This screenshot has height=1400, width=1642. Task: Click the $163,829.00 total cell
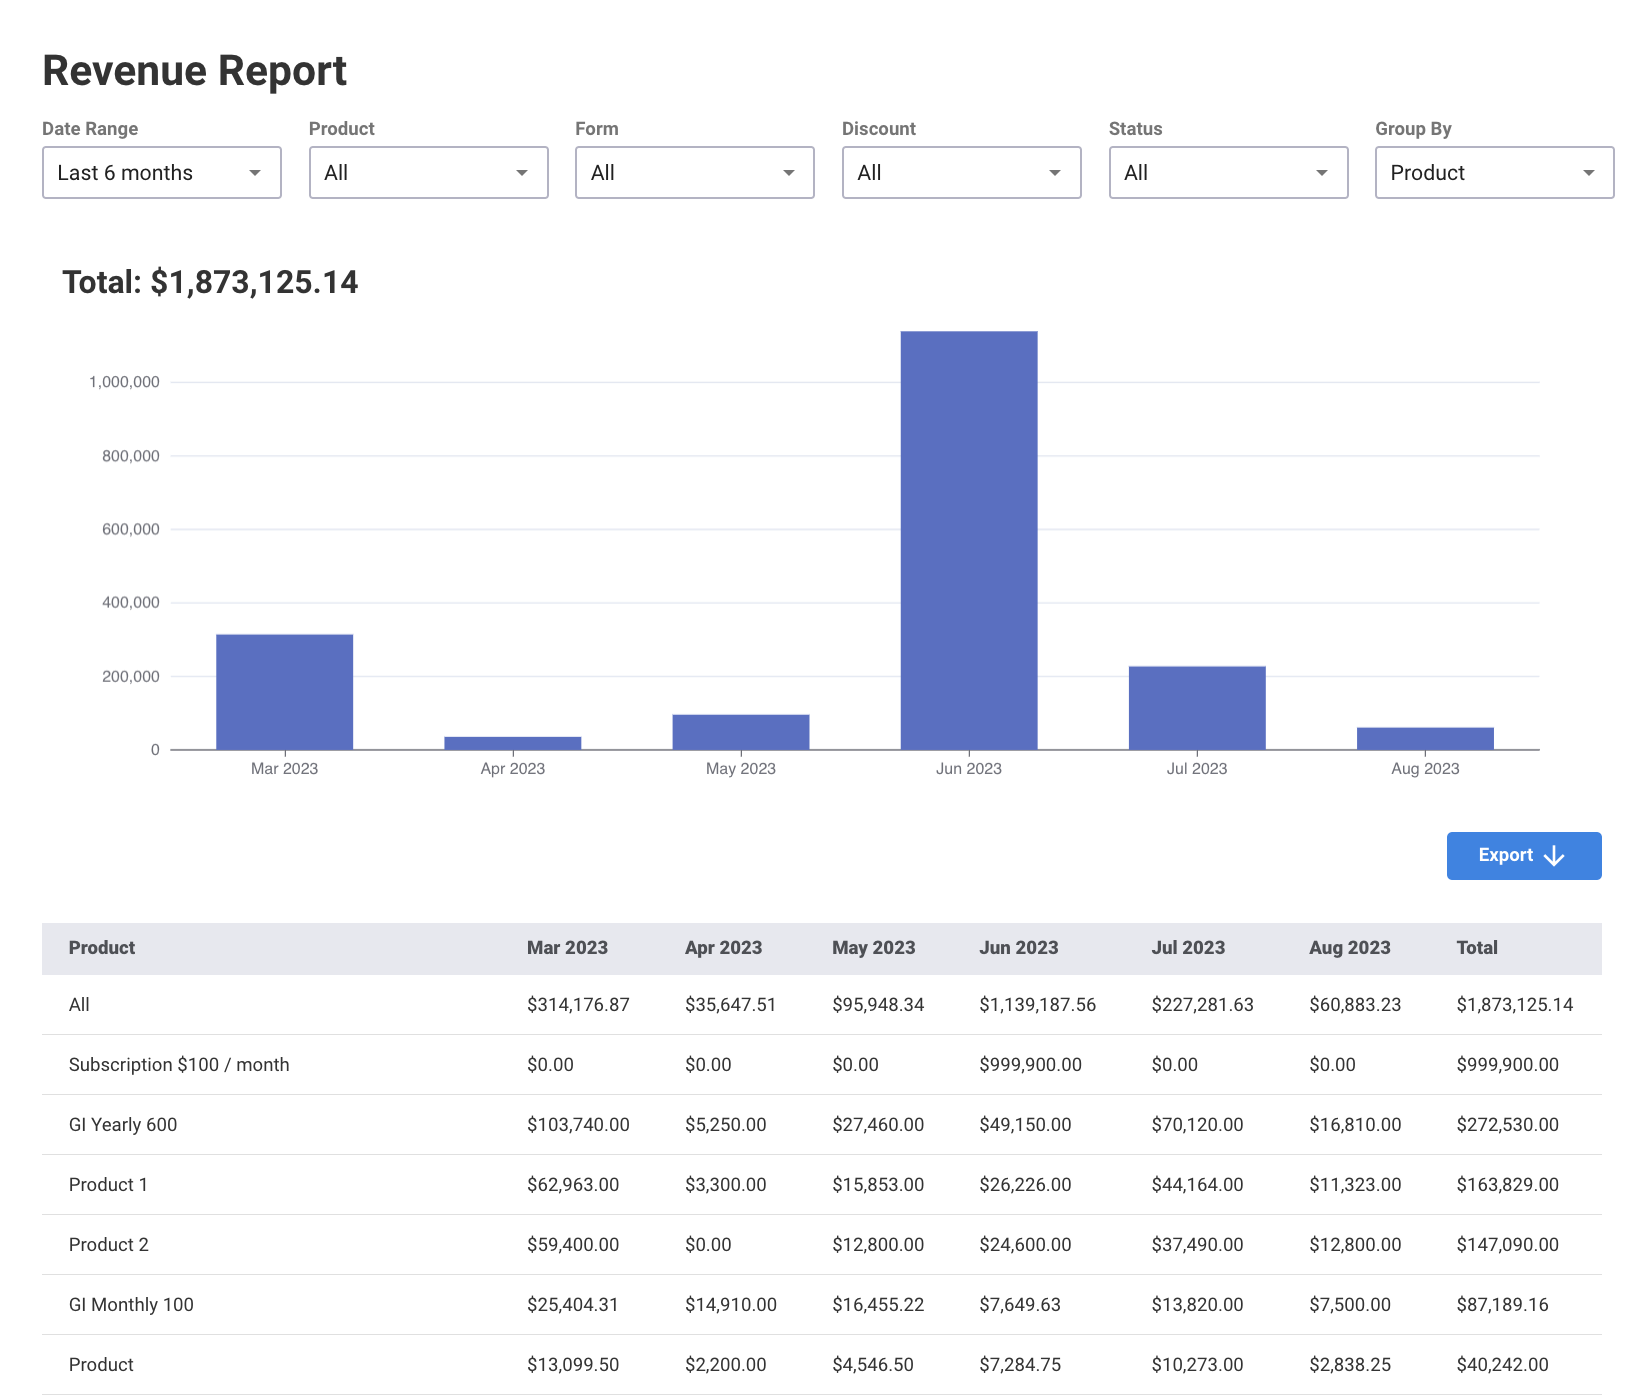1507,1185
